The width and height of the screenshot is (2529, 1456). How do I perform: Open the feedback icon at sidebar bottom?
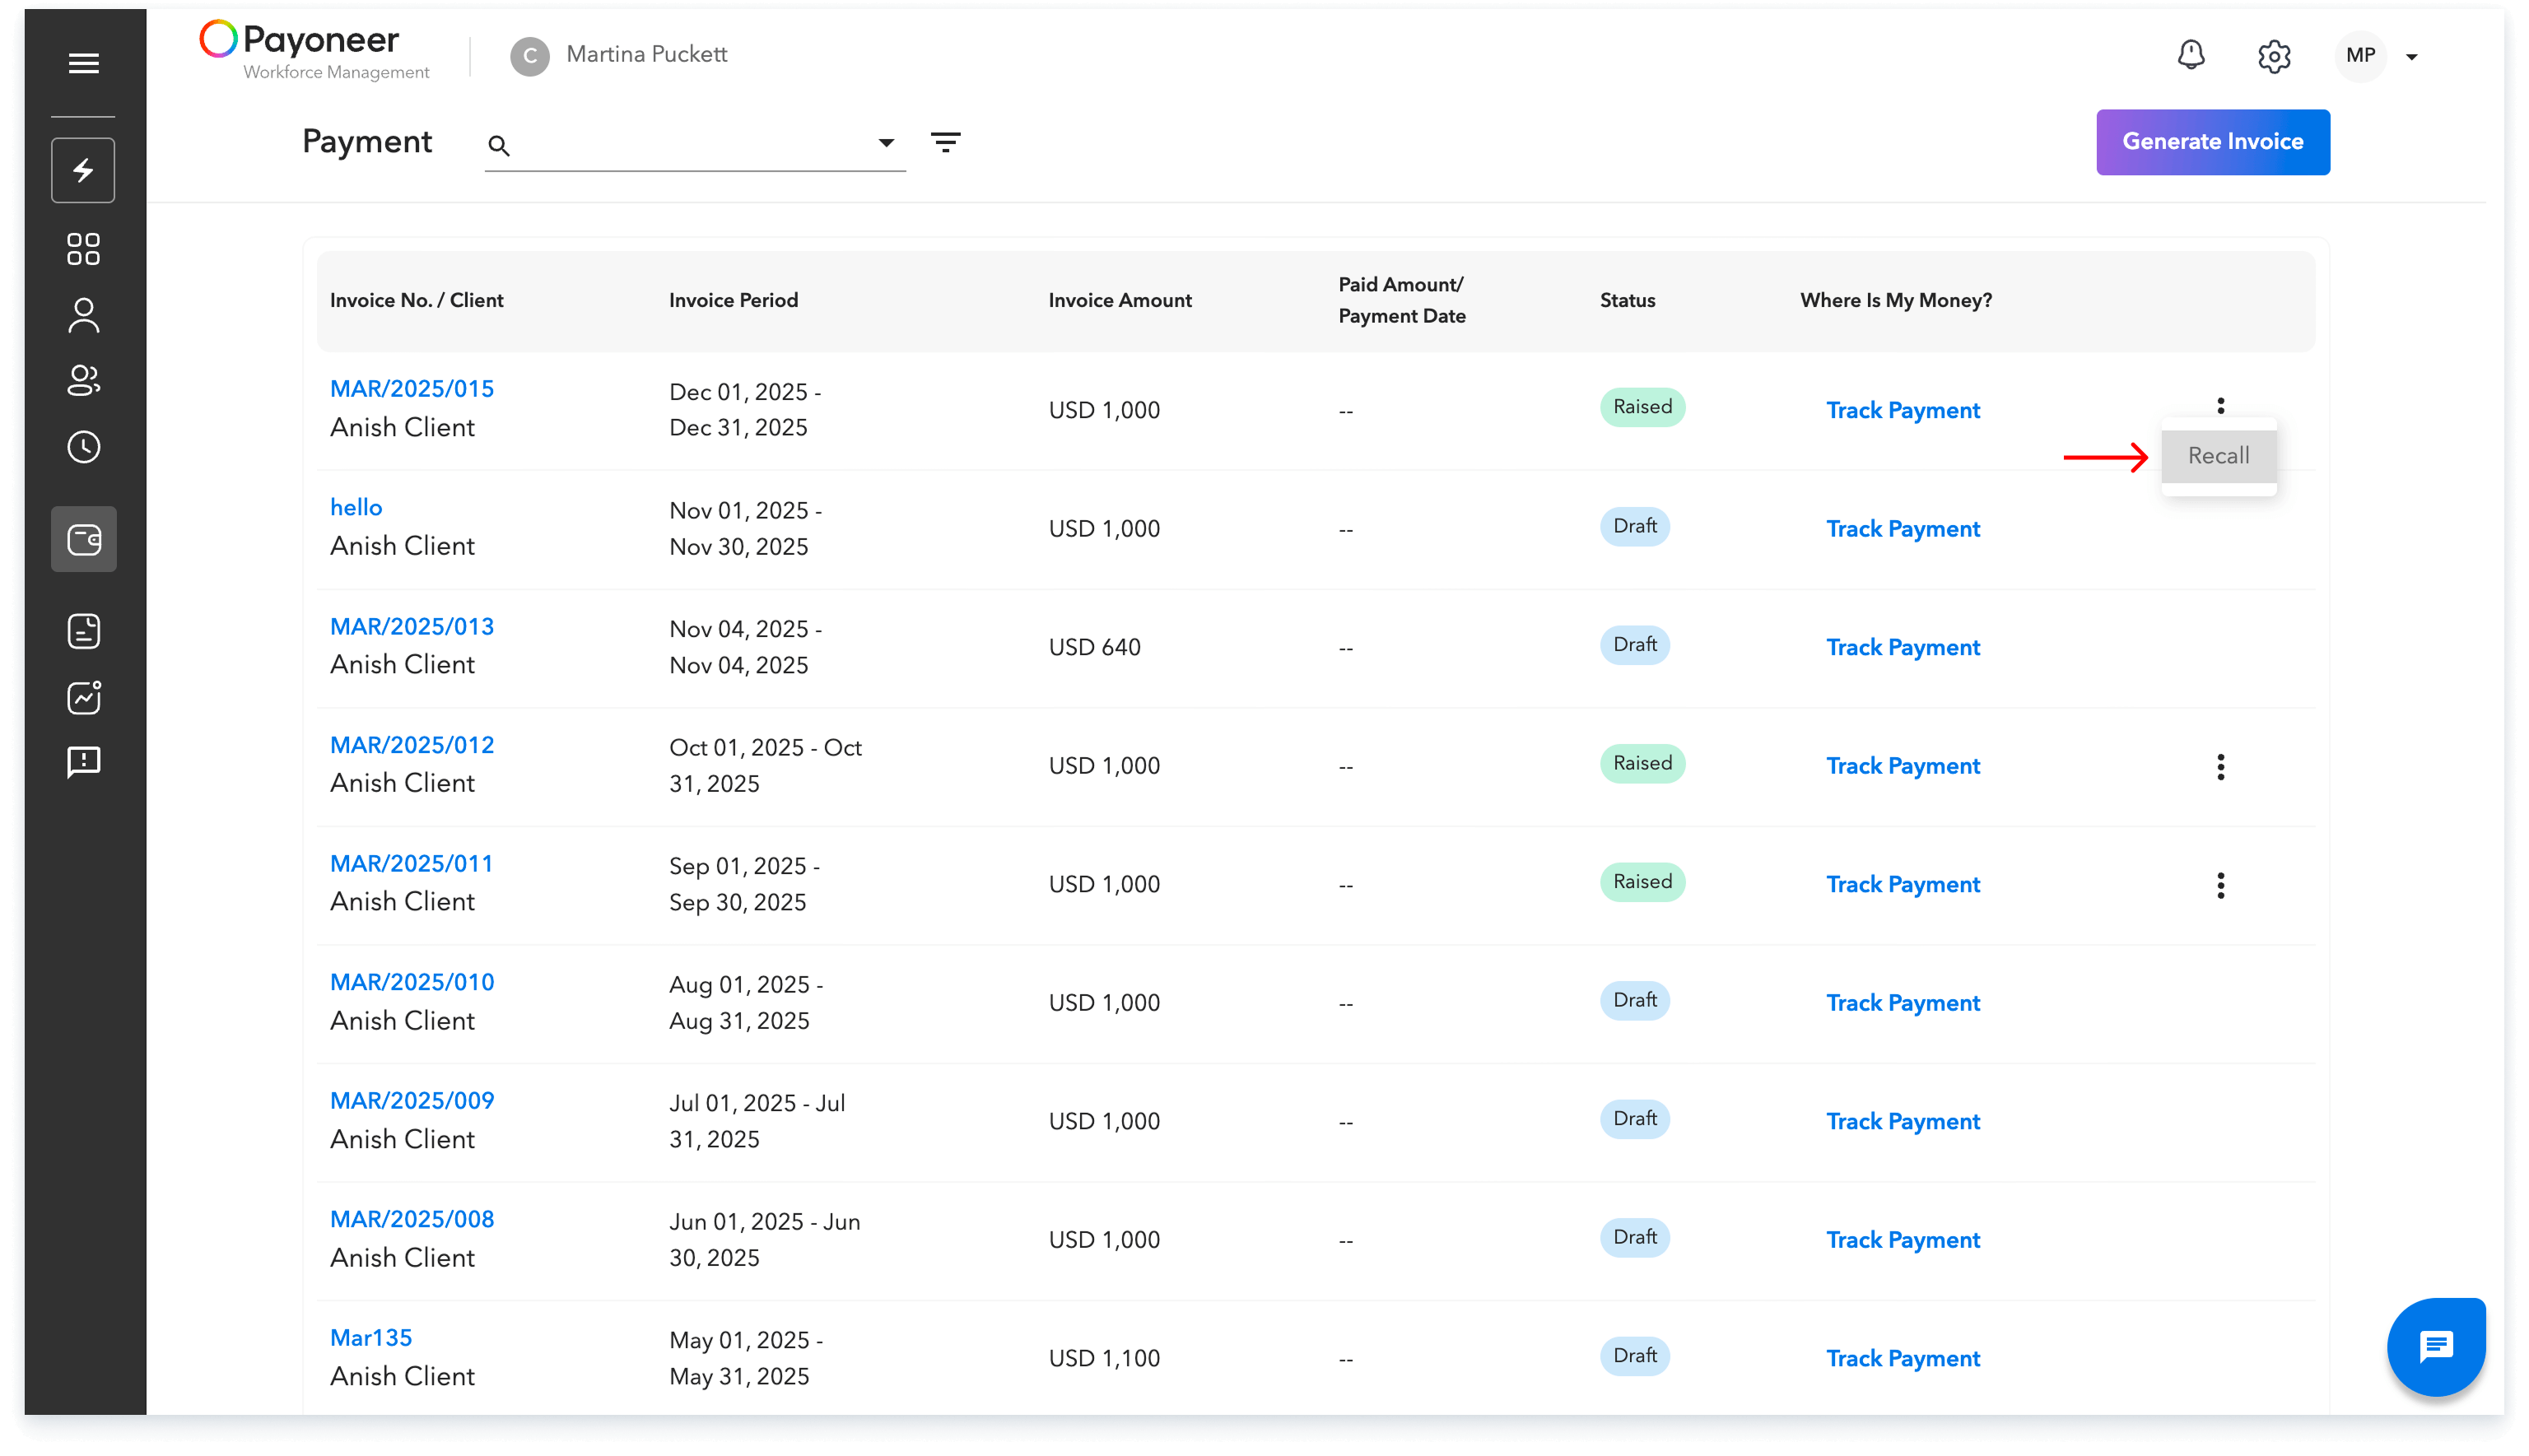coord(83,763)
